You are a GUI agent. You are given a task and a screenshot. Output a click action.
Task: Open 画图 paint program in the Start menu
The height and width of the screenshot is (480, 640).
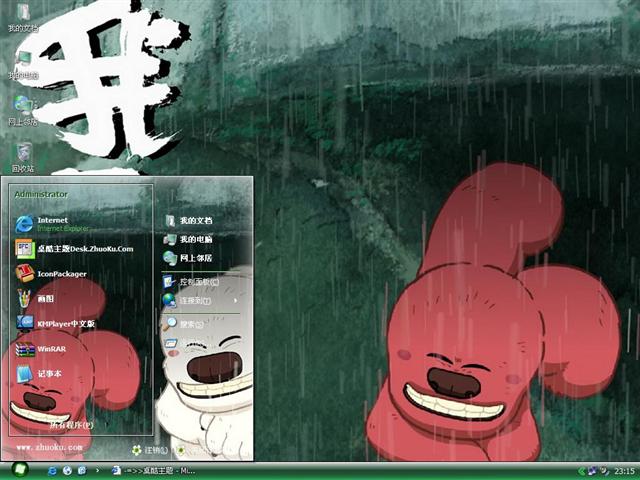click(x=35, y=298)
